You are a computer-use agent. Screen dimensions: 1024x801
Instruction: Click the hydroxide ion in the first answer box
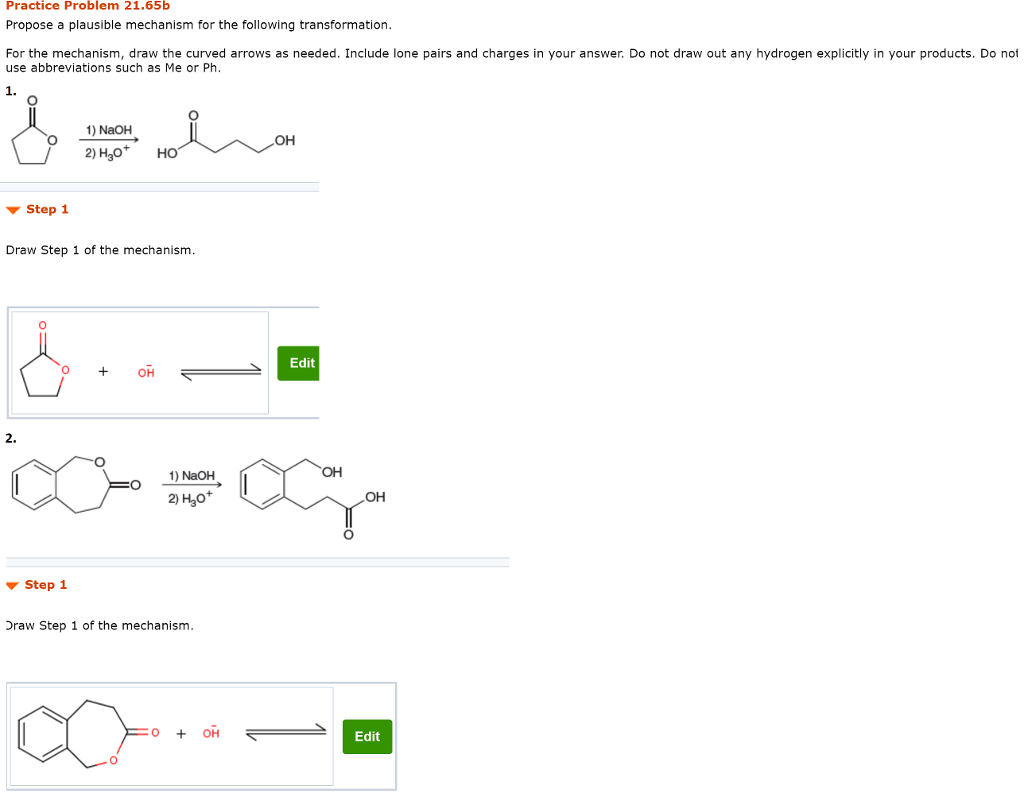[146, 370]
